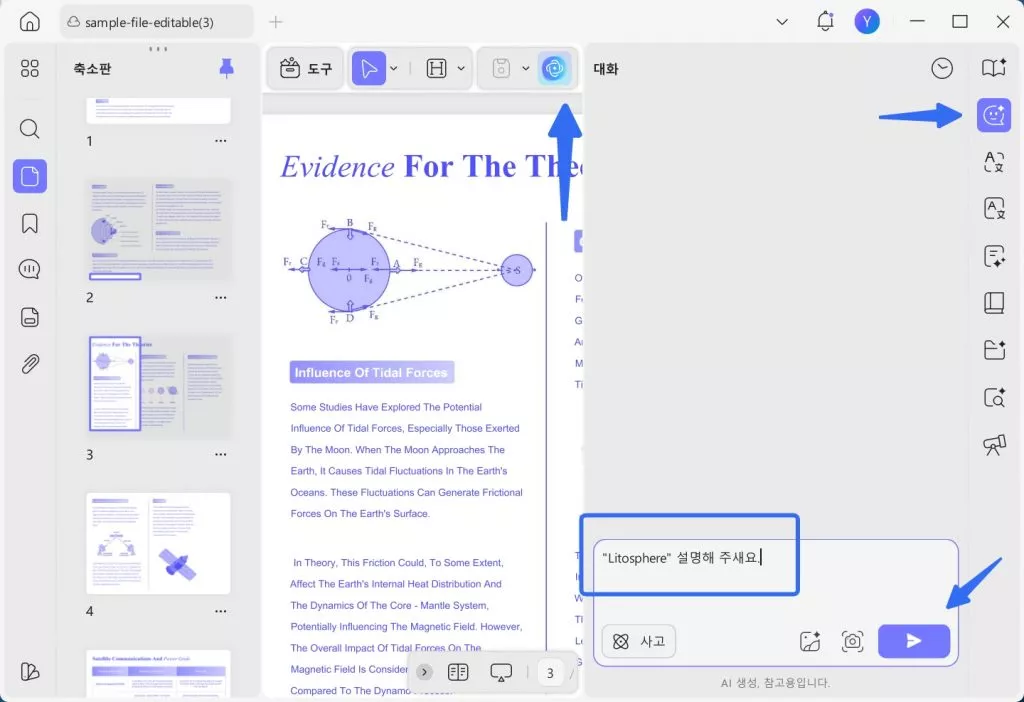Open the AI search sparkle icon

994,397
